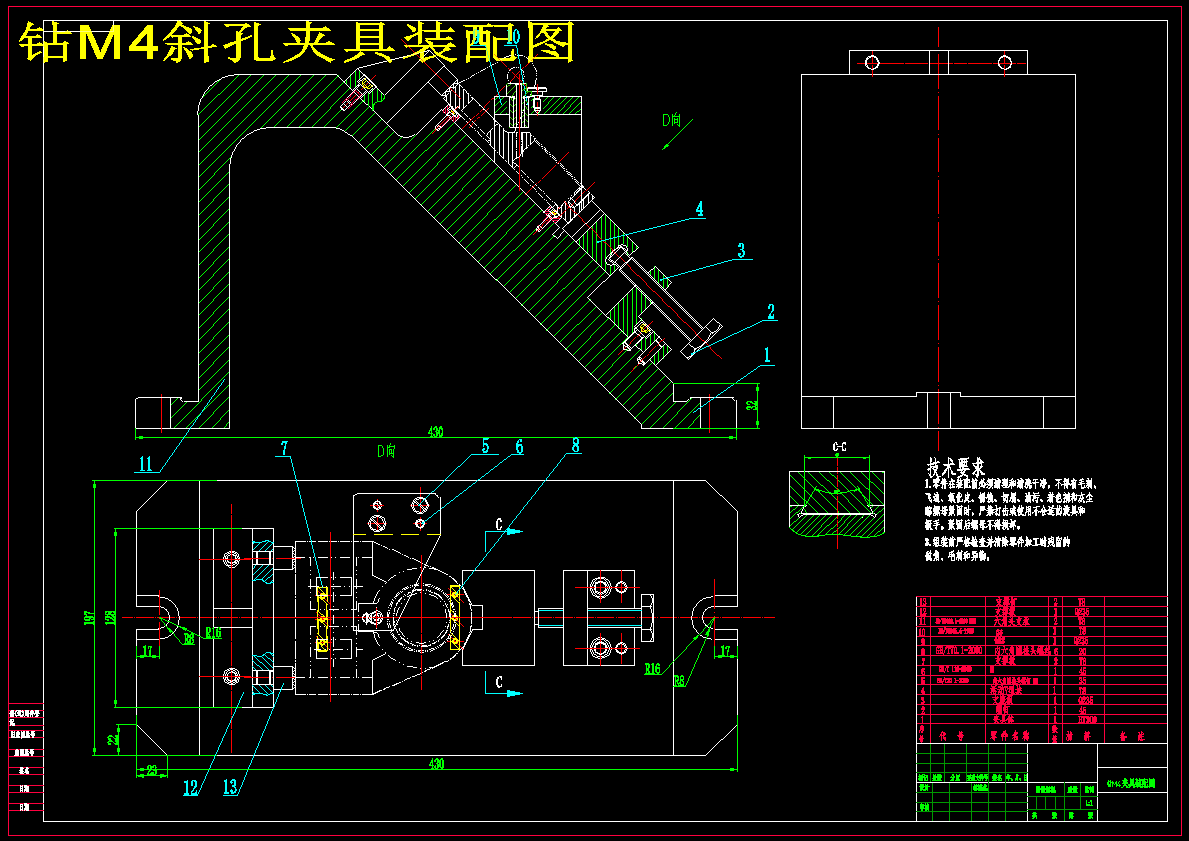Screen dimensions: 1189x841
Task: Click the D向 label beside the arrow
Action: point(671,120)
